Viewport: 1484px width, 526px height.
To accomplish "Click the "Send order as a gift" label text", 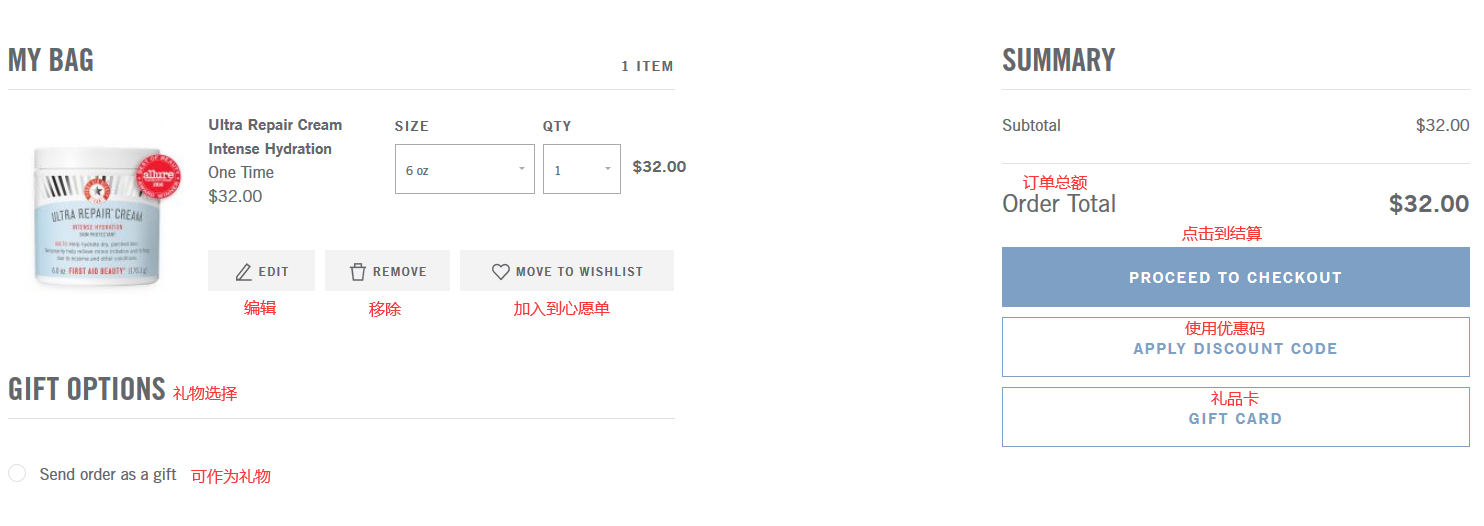I will coord(108,474).
